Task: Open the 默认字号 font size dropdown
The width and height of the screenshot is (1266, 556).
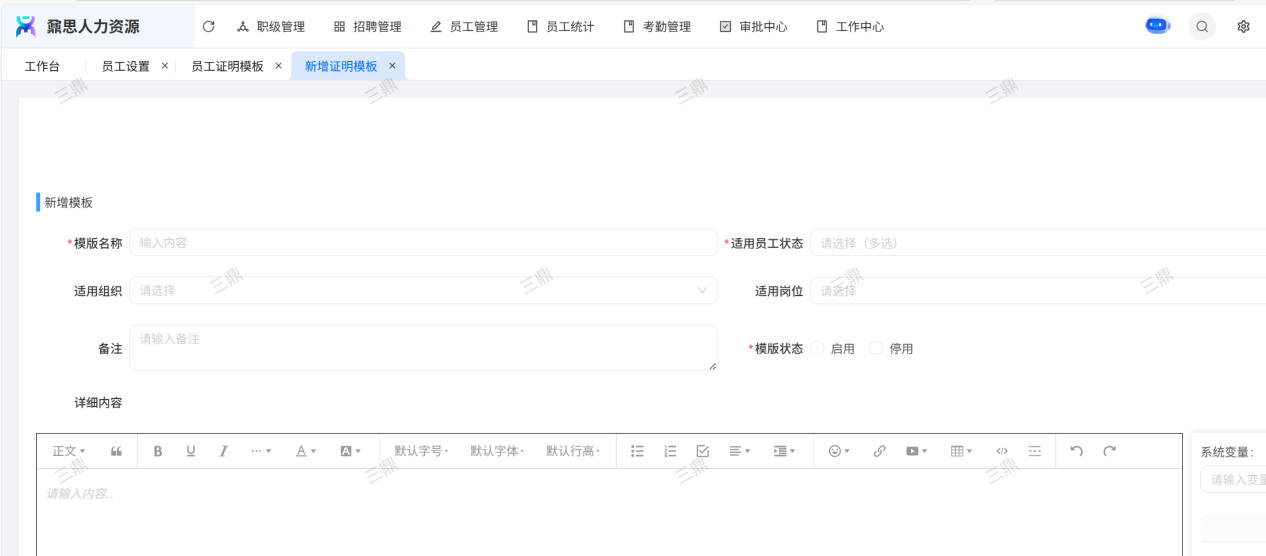Action: pos(421,451)
